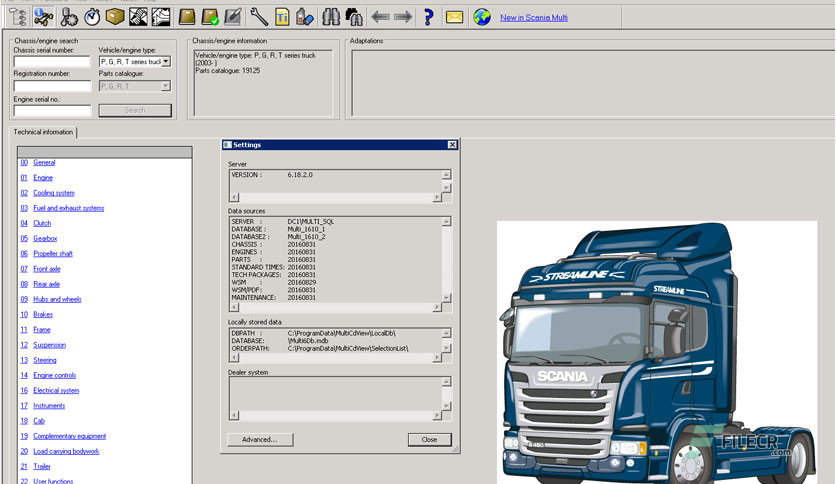Select the technical information icon with blue i
Image resolution: width=836 pixels, height=484 pixels.
tap(42, 17)
